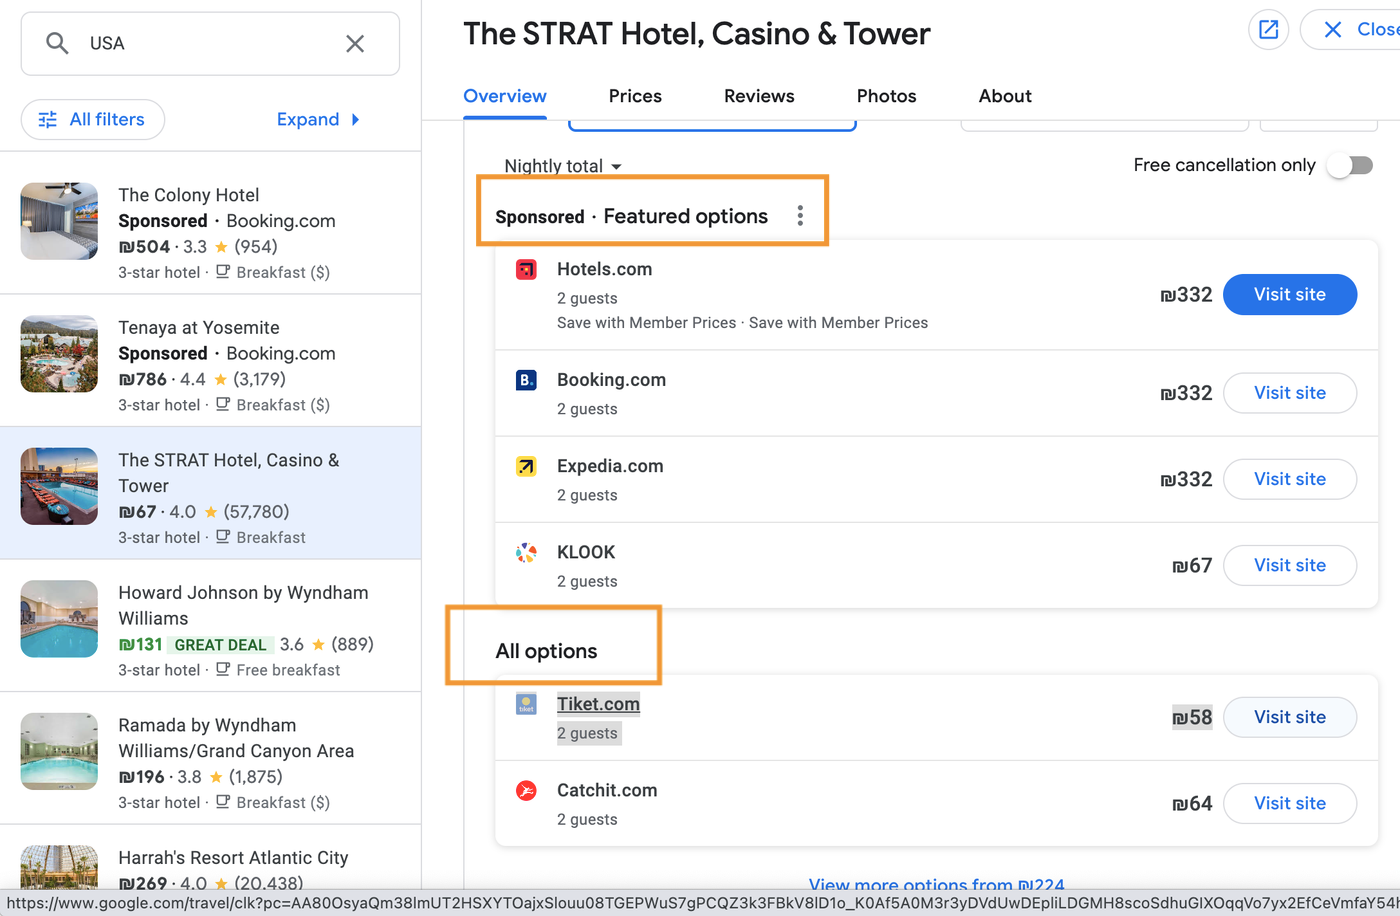Visit site for KLOOK offer
The width and height of the screenshot is (1400, 916).
[x=1290, y=565]
